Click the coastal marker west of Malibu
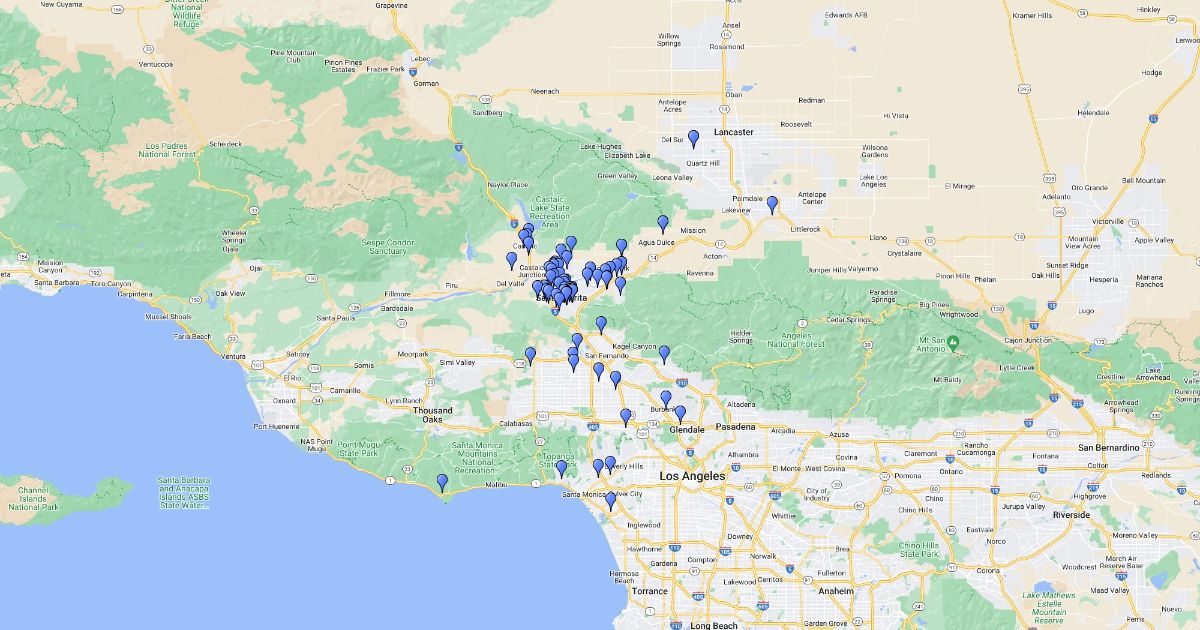Image resolution: width=1200 pixels, height=630 pixels. [x=442, y=483]
